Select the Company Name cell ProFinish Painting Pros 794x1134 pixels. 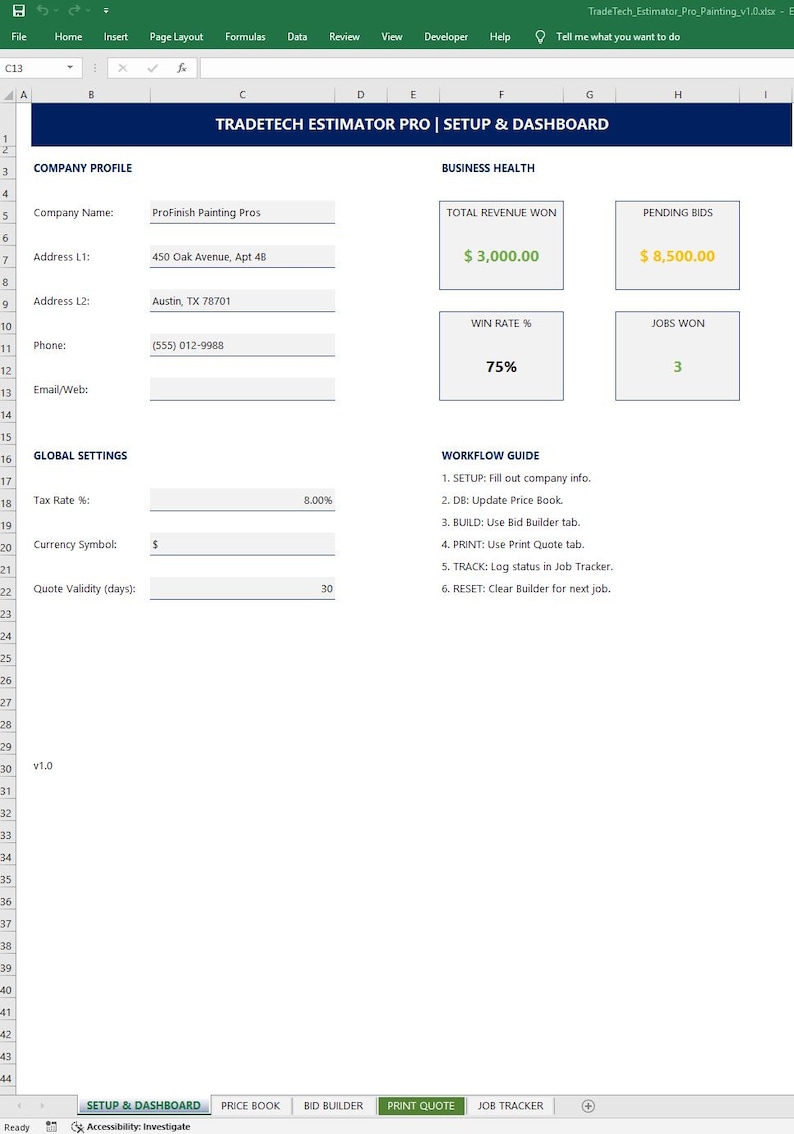pos(242,213)
